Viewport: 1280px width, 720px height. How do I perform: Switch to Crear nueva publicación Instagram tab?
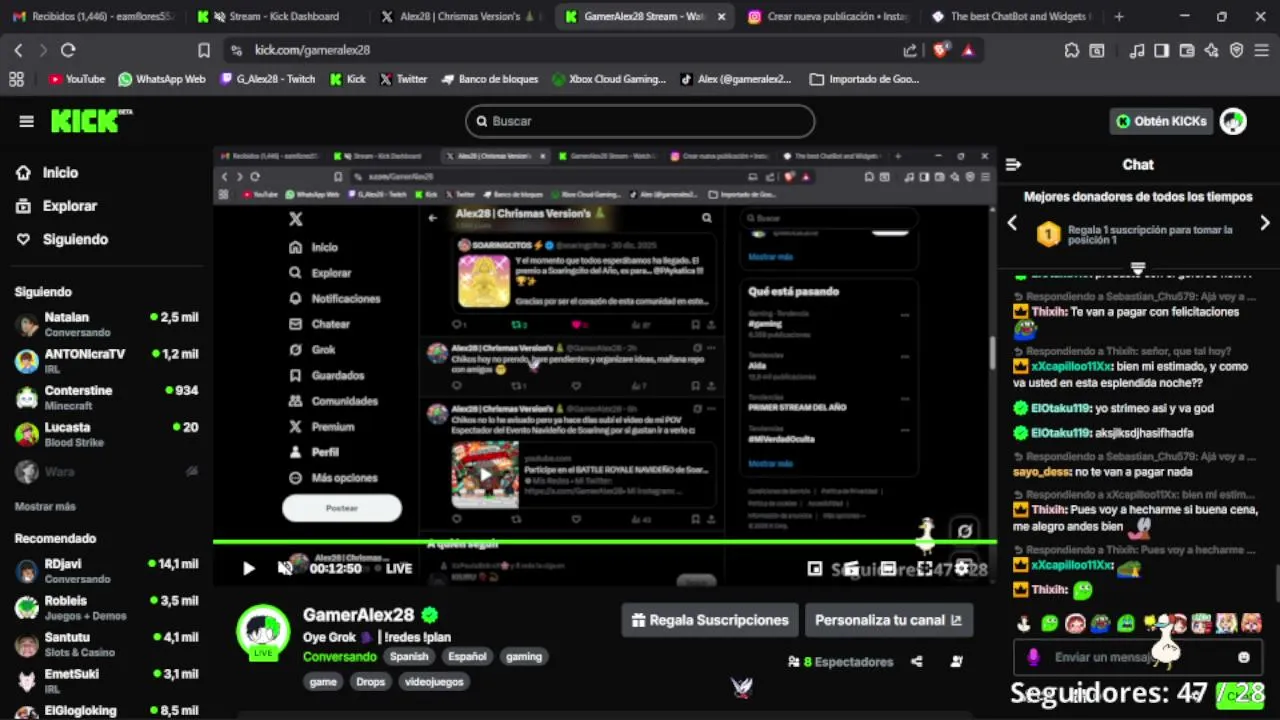pos(827,16)
